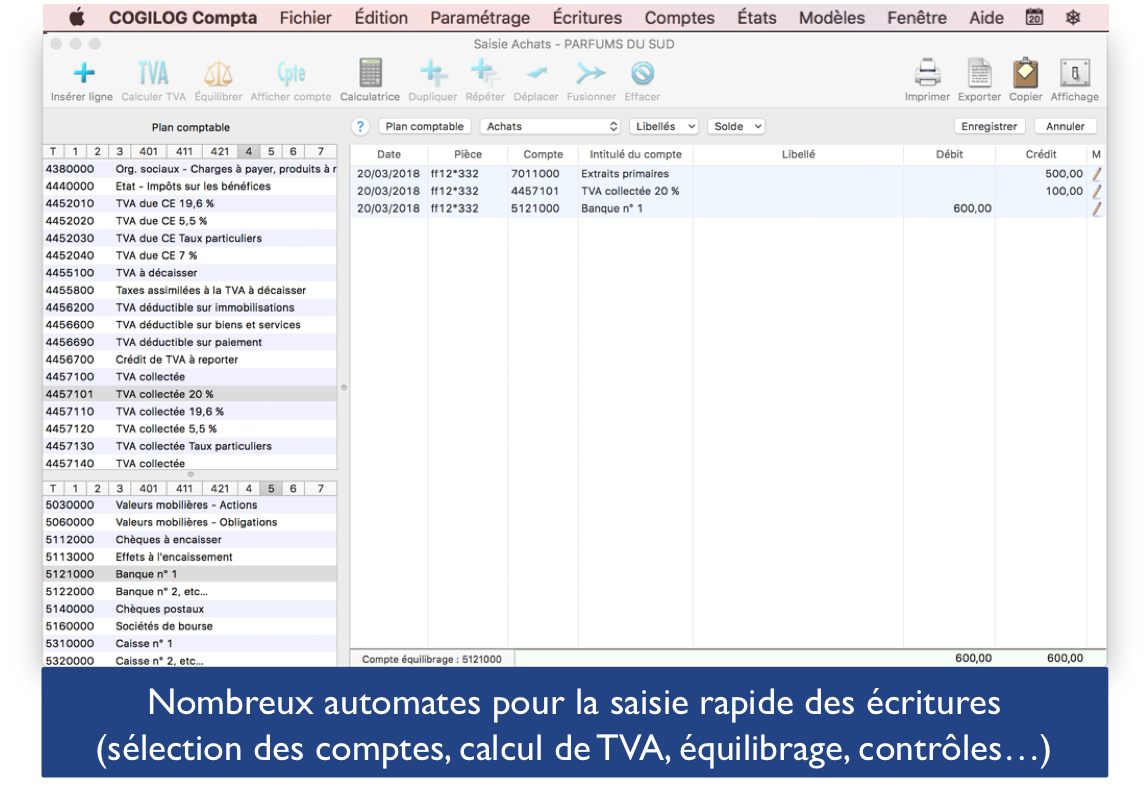Click the 600,00 debit cell on the Banque row
The height and width of the screenshot is (789, 1147).
pyautogui.click(x=949, y=208)
